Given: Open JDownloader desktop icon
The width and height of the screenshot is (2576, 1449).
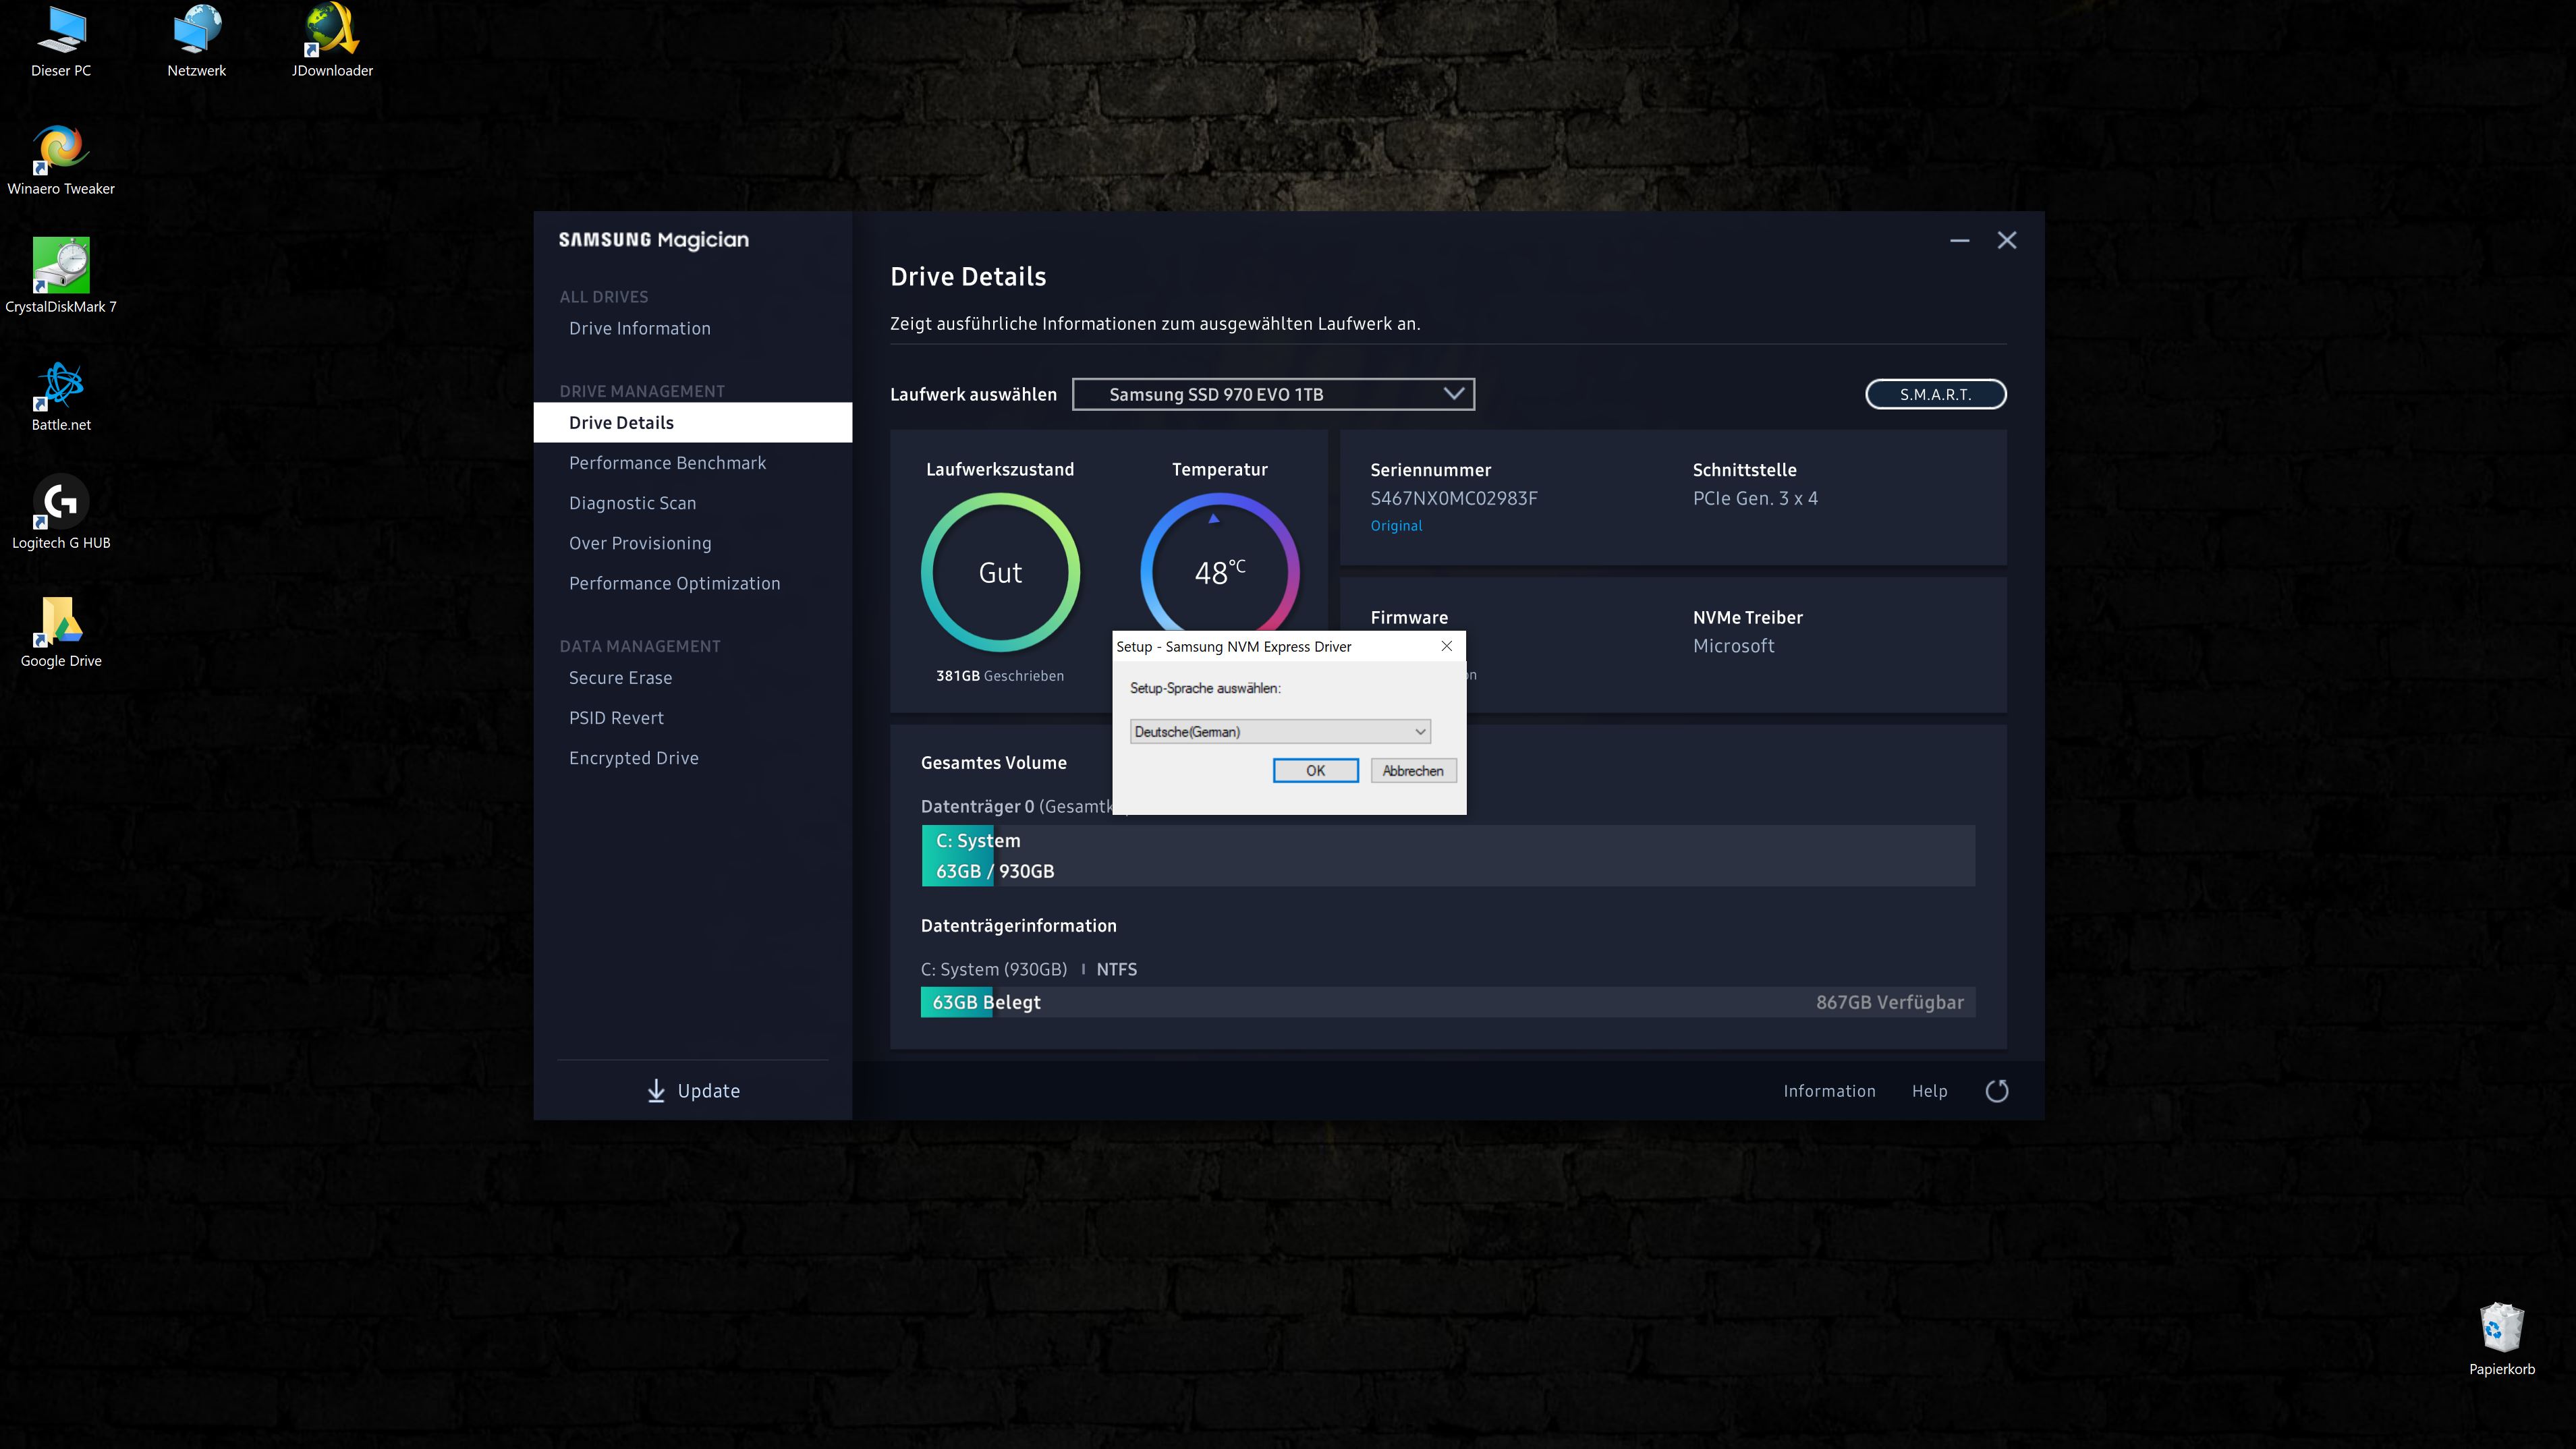Looking at the screenshot, I should point(332,30).
